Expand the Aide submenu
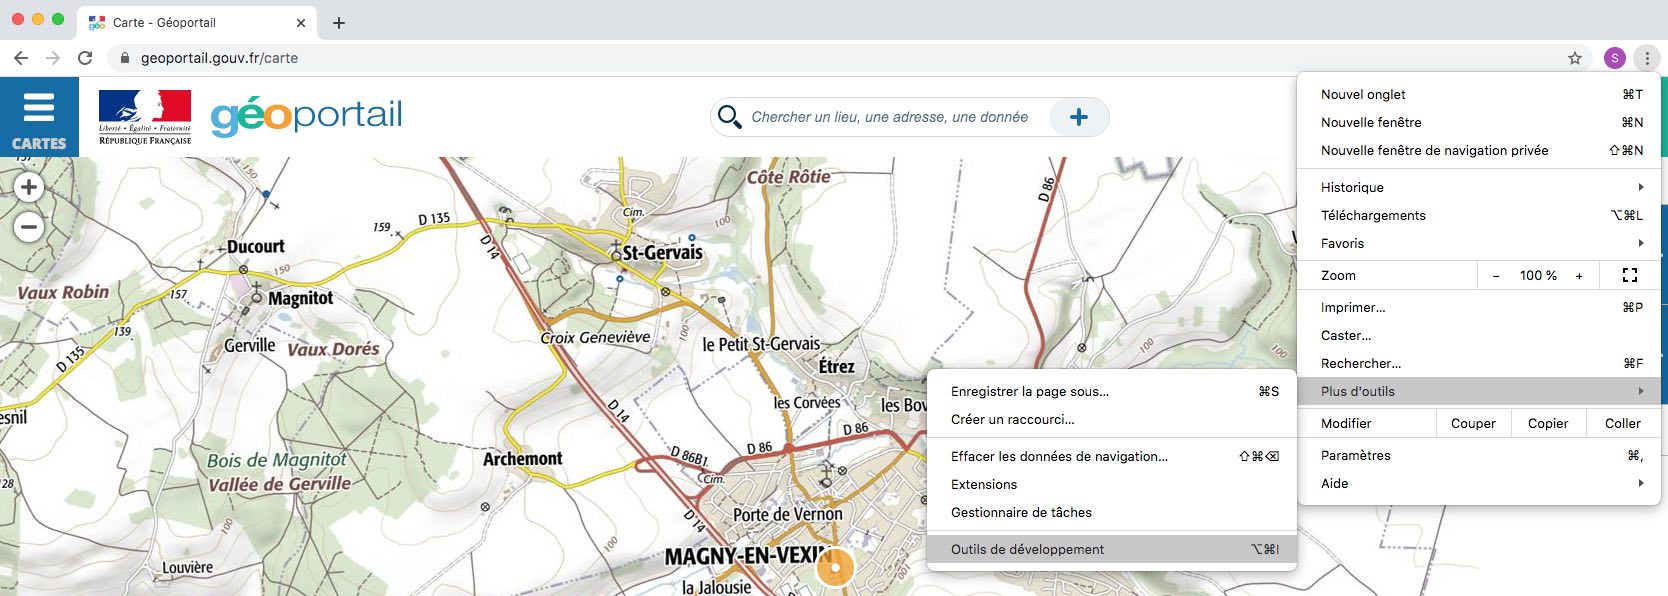Screen dimensions: 1668x596 (1479, 483)
